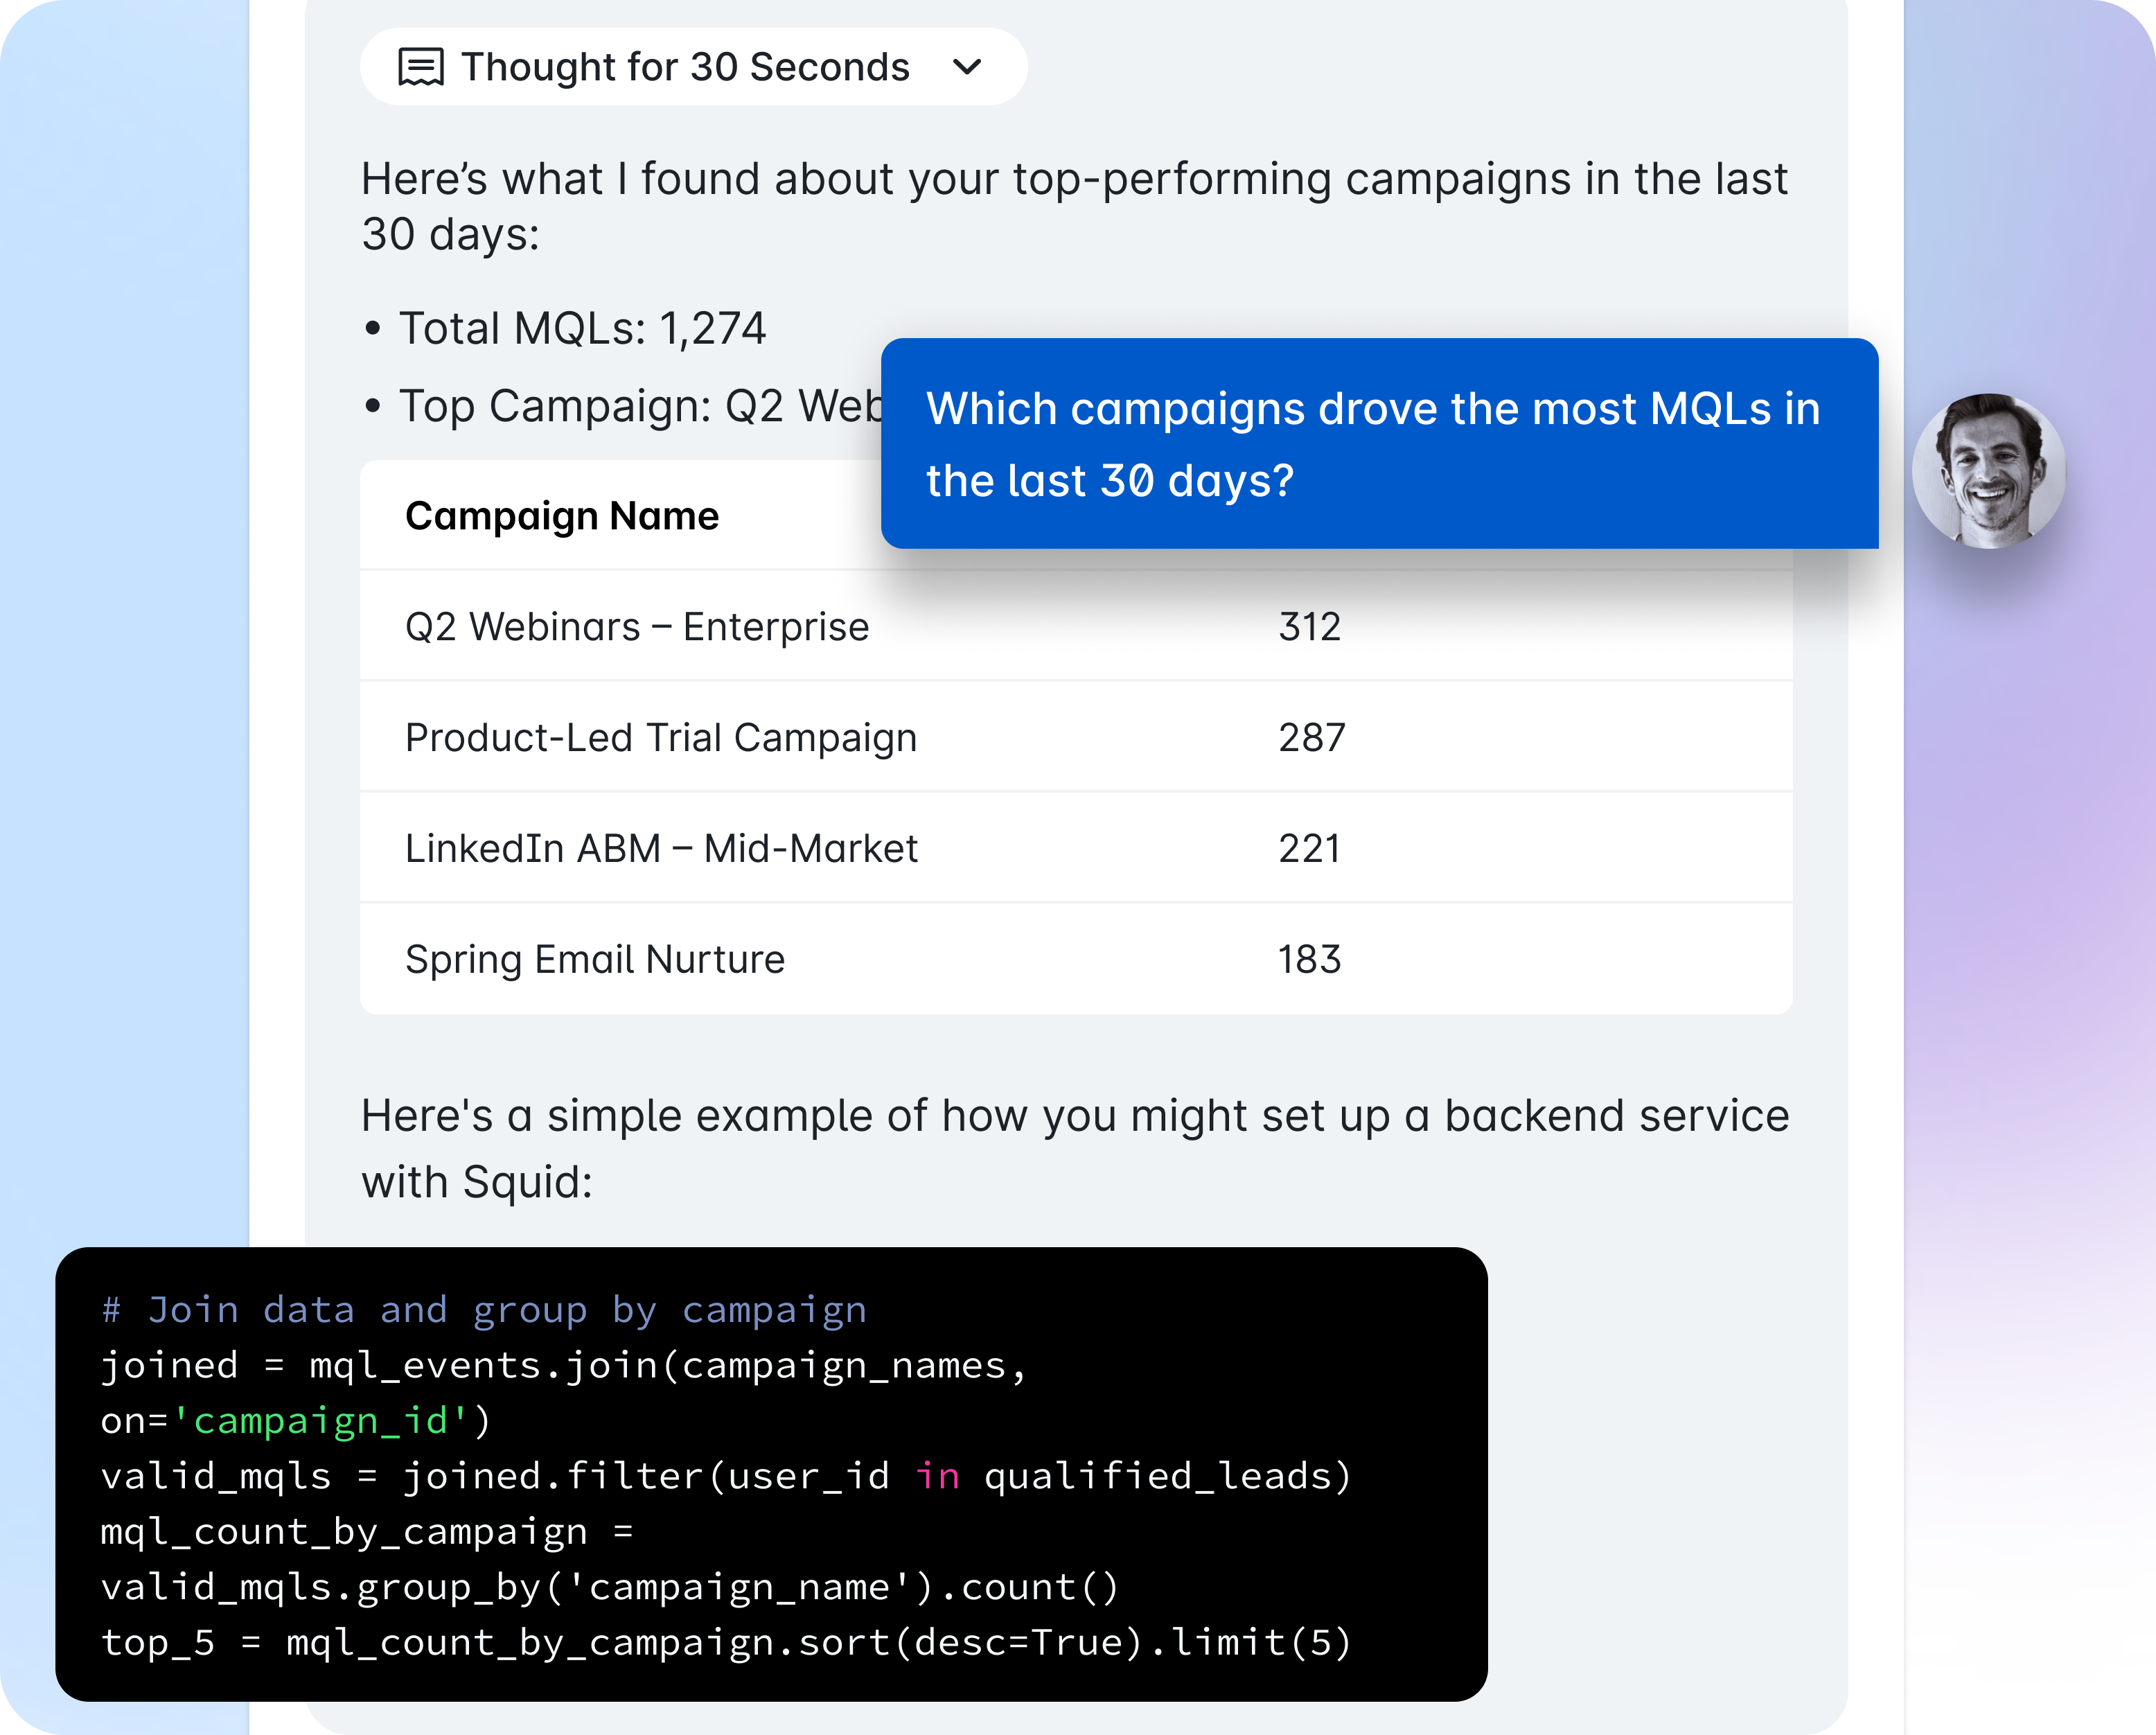
Task: Select the 'Product-Led Trial Campaign' row
Action: click(661, 738)
